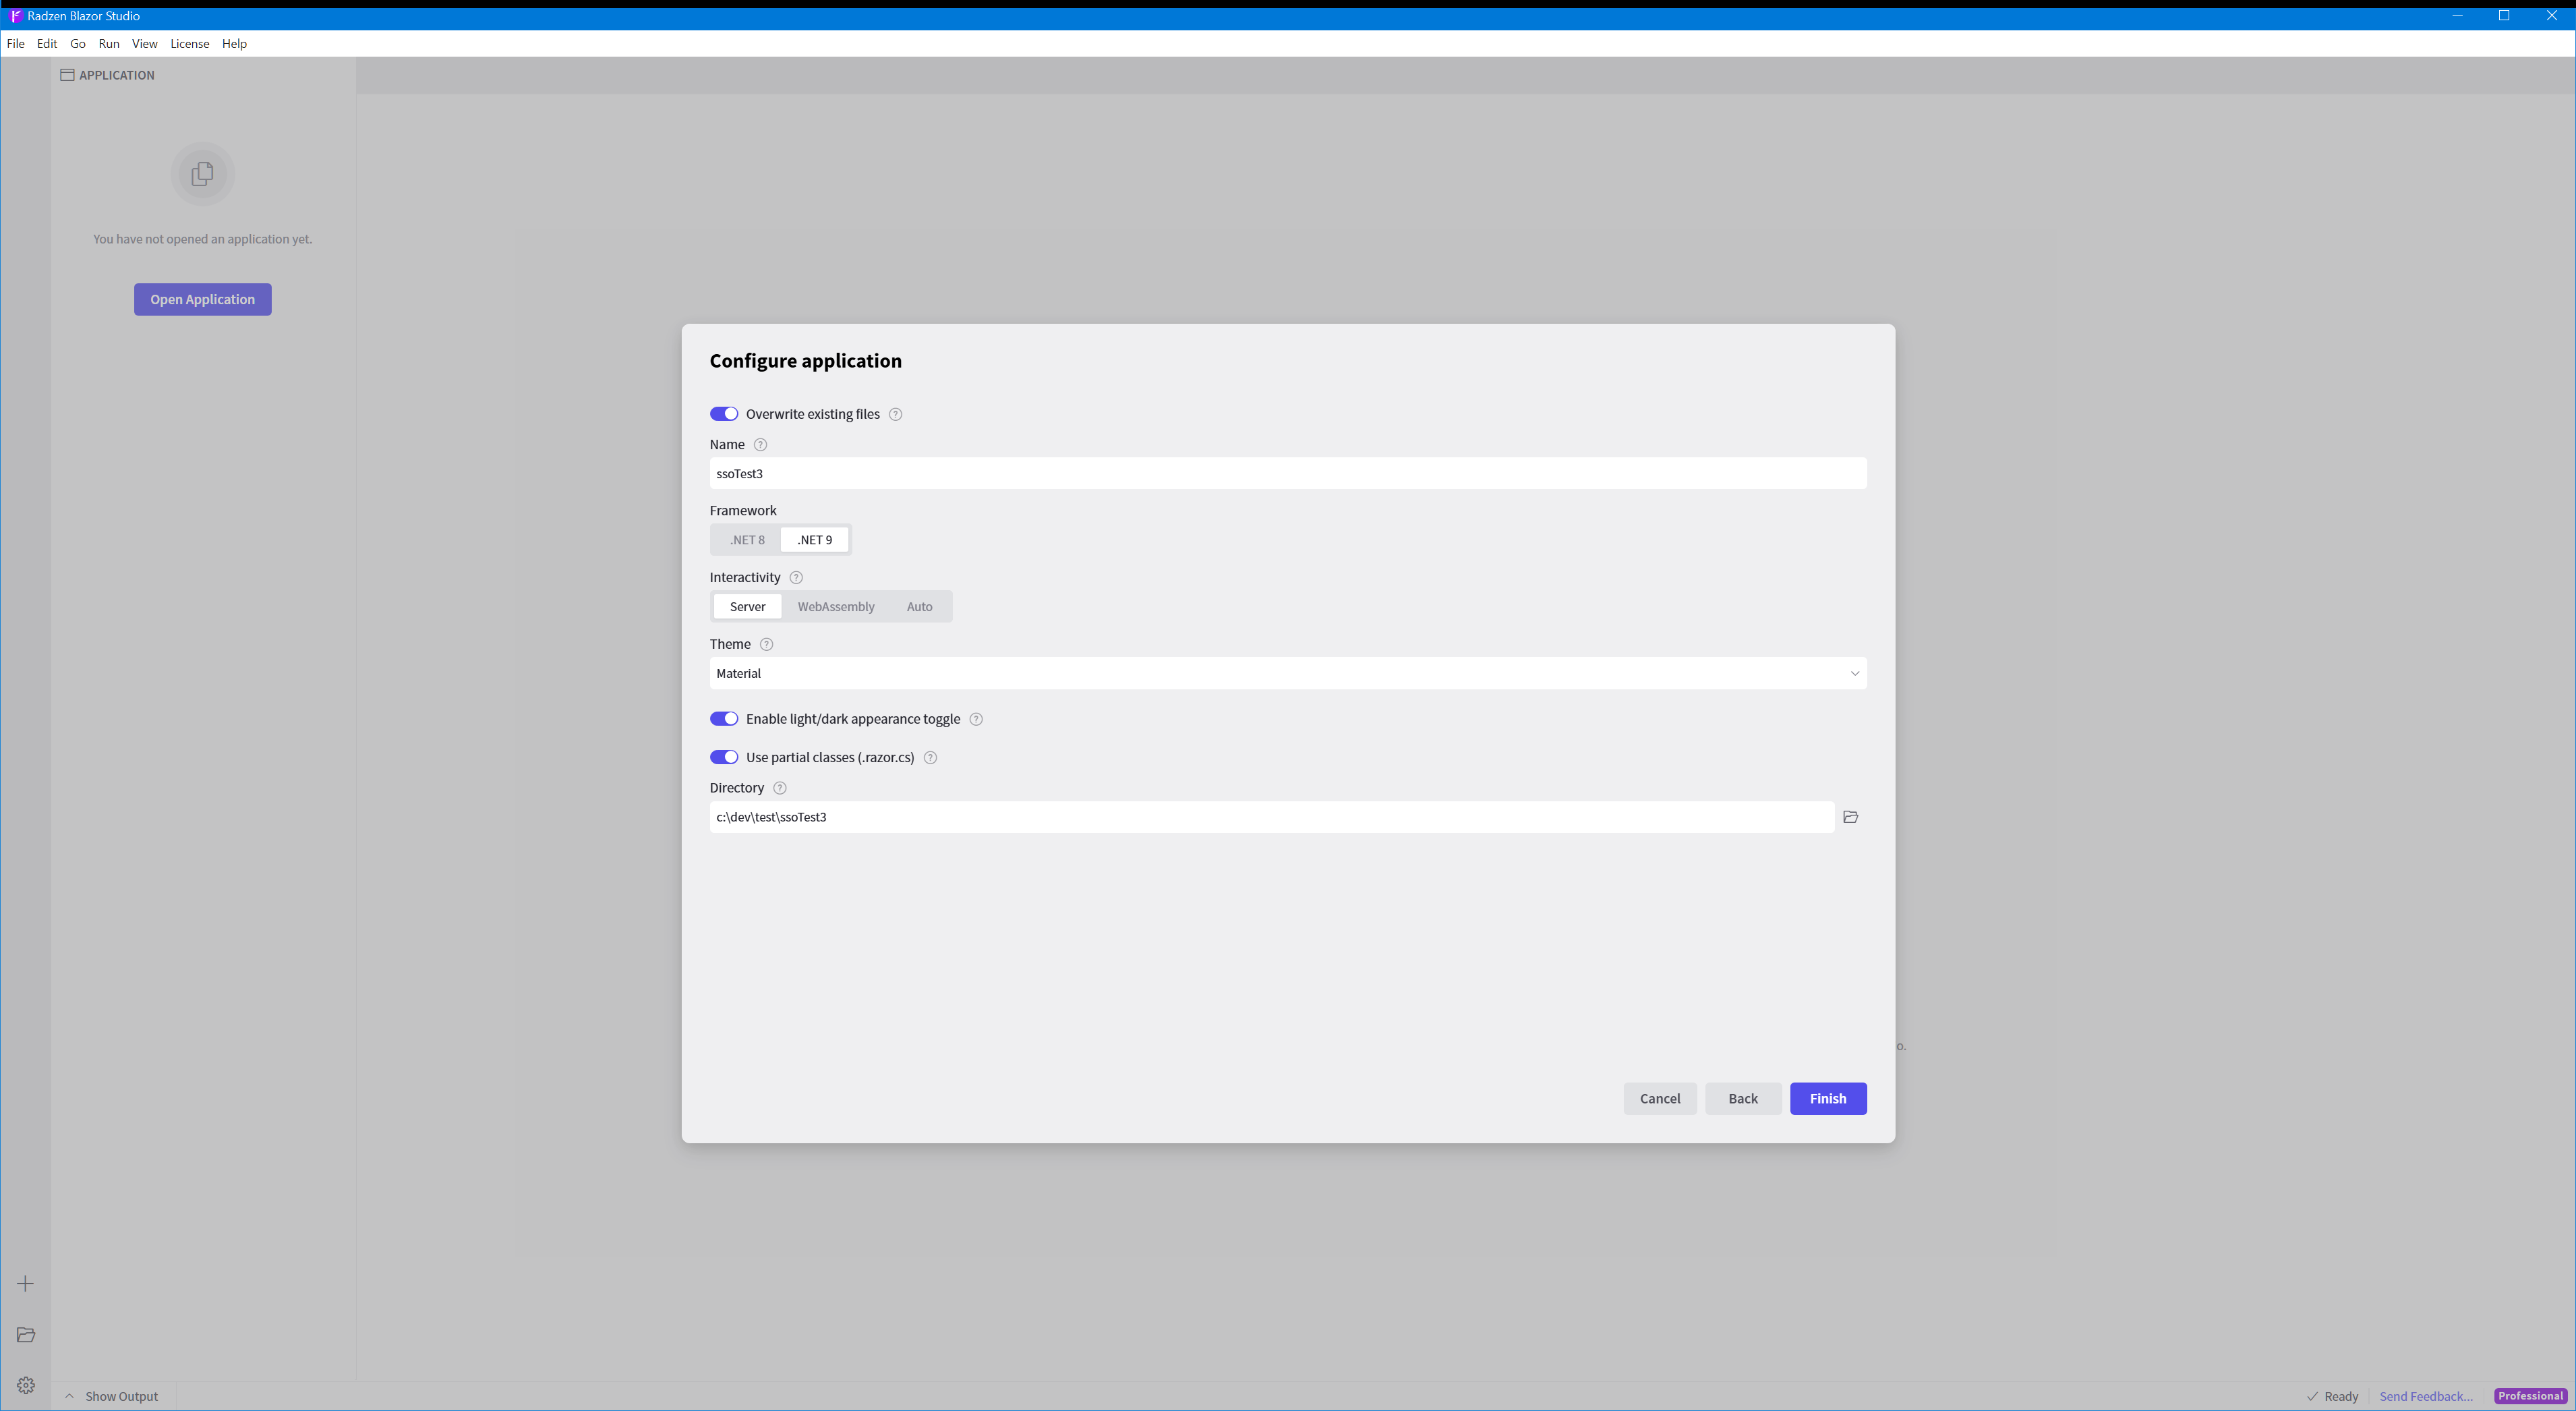
Task: Disable the Overwrite existing files toggle
Action: coord(723,414)
